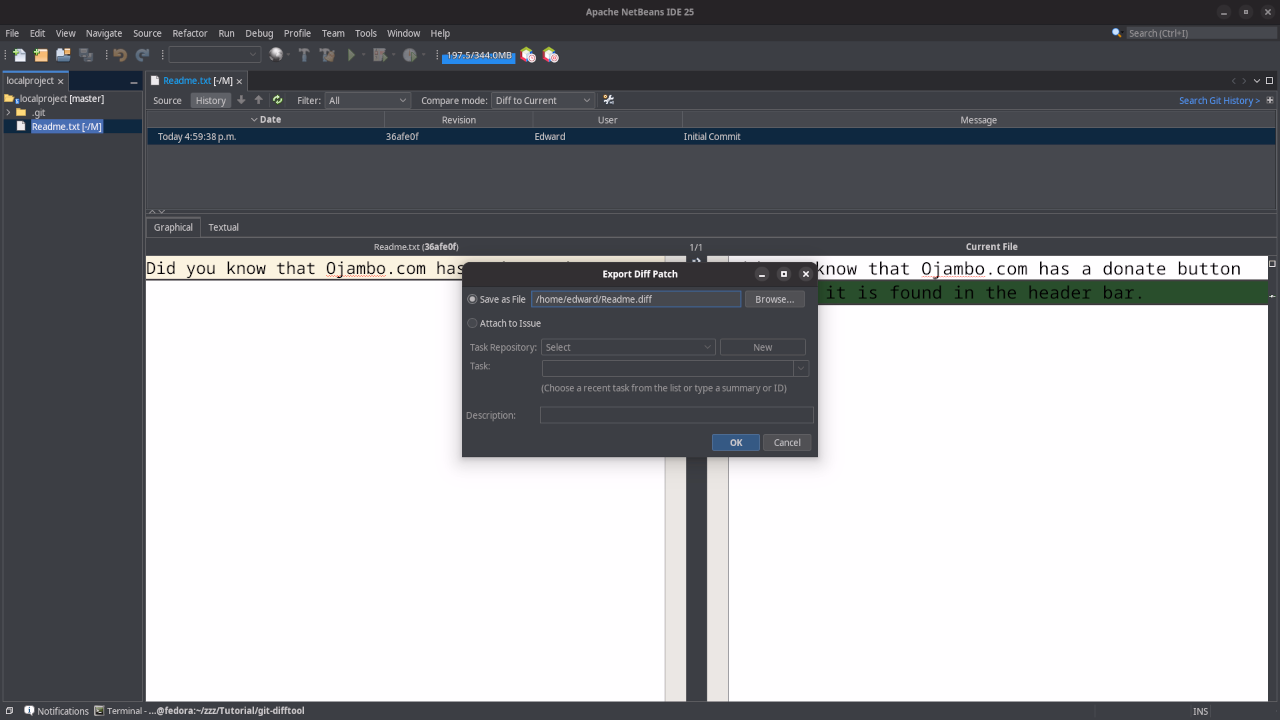This screenshot has width=1280, height=720.
Task: Open the editor tabs list chevron
Action: (1257, 81)
